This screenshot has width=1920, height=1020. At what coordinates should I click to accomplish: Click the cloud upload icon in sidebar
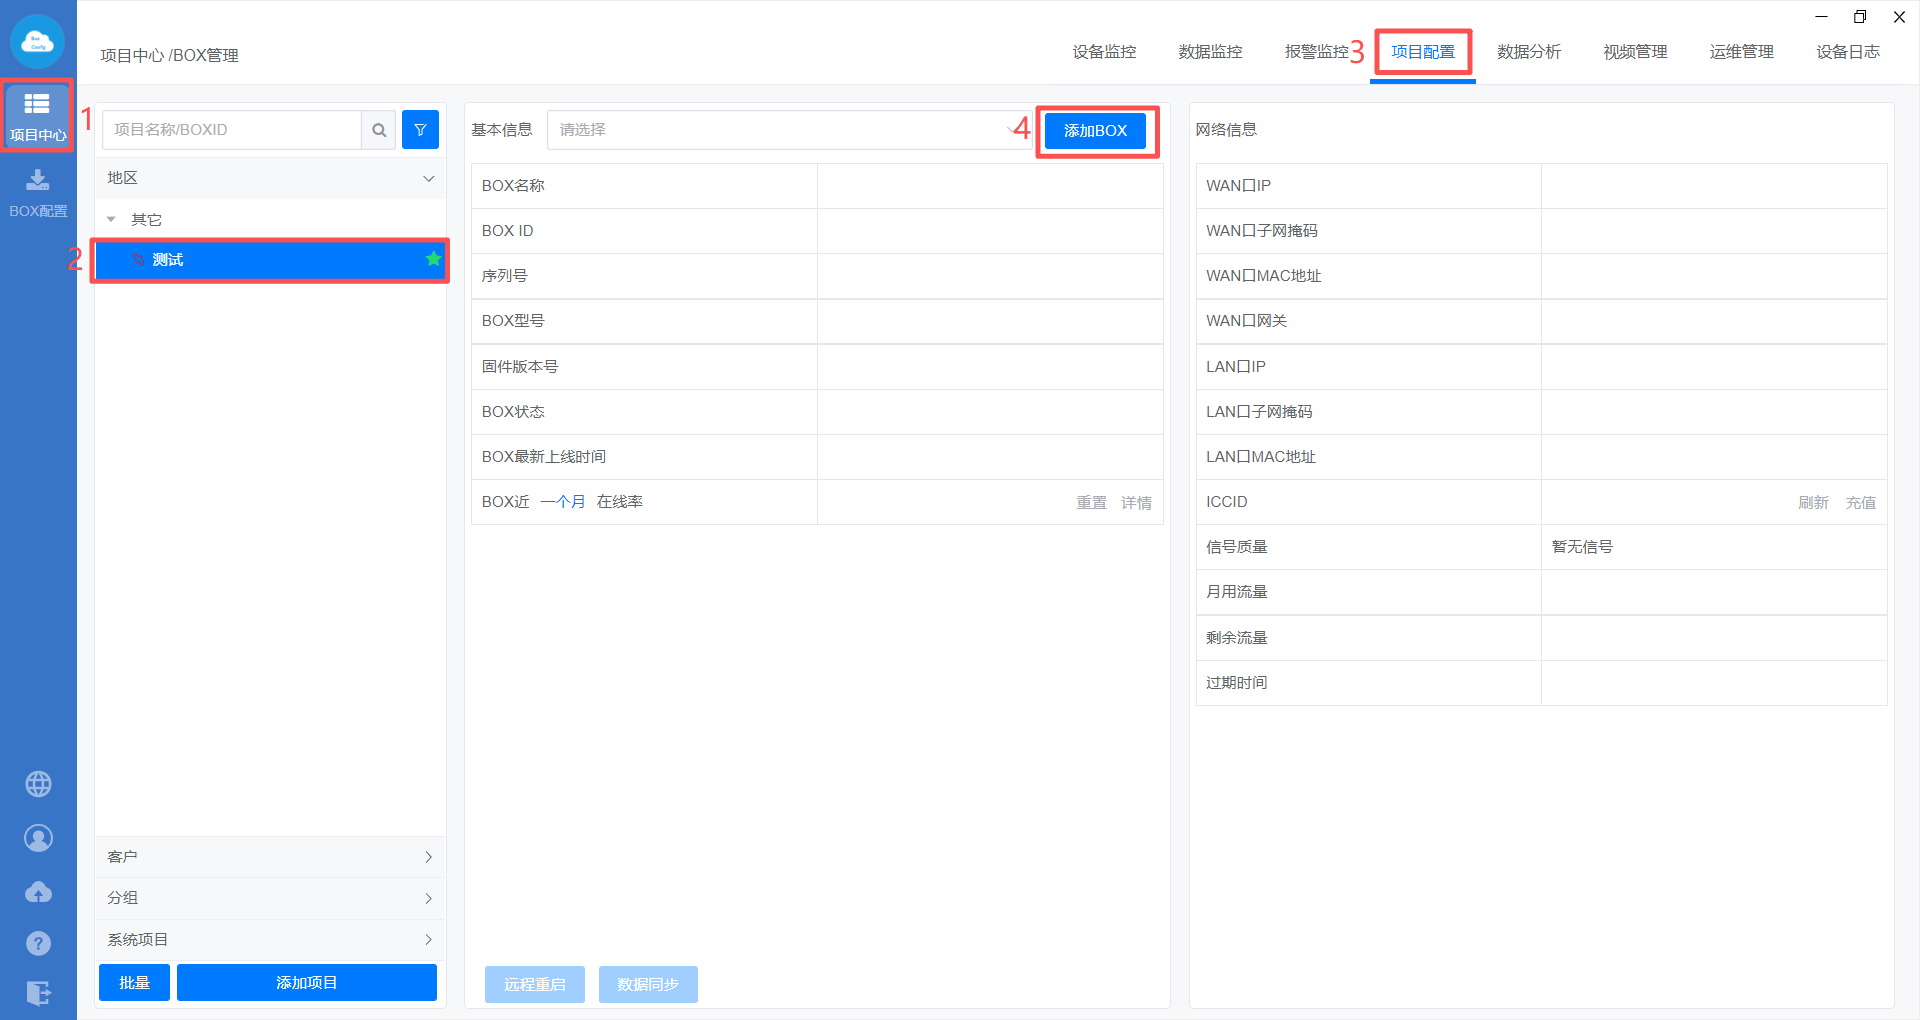point(38,892)
